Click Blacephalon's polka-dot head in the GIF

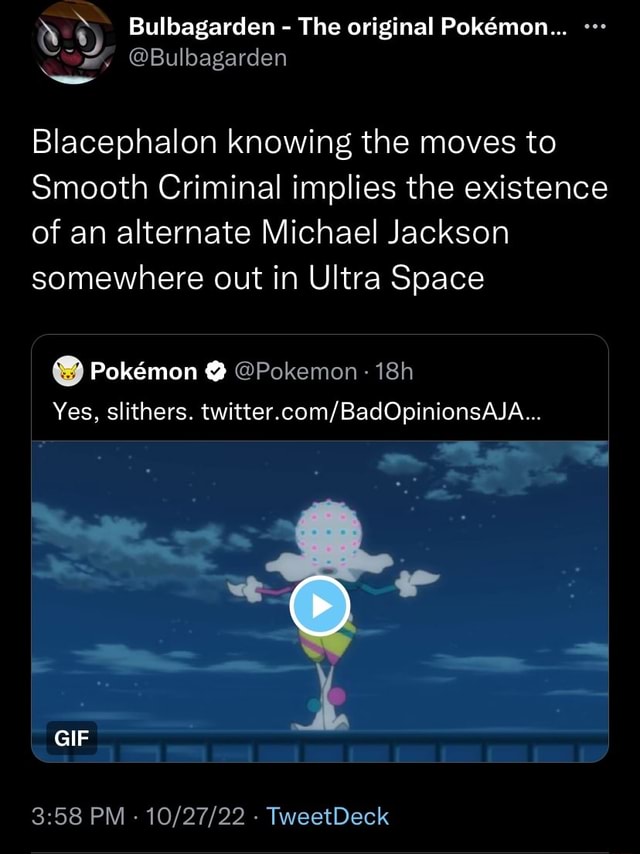click(x=329, y=532)
